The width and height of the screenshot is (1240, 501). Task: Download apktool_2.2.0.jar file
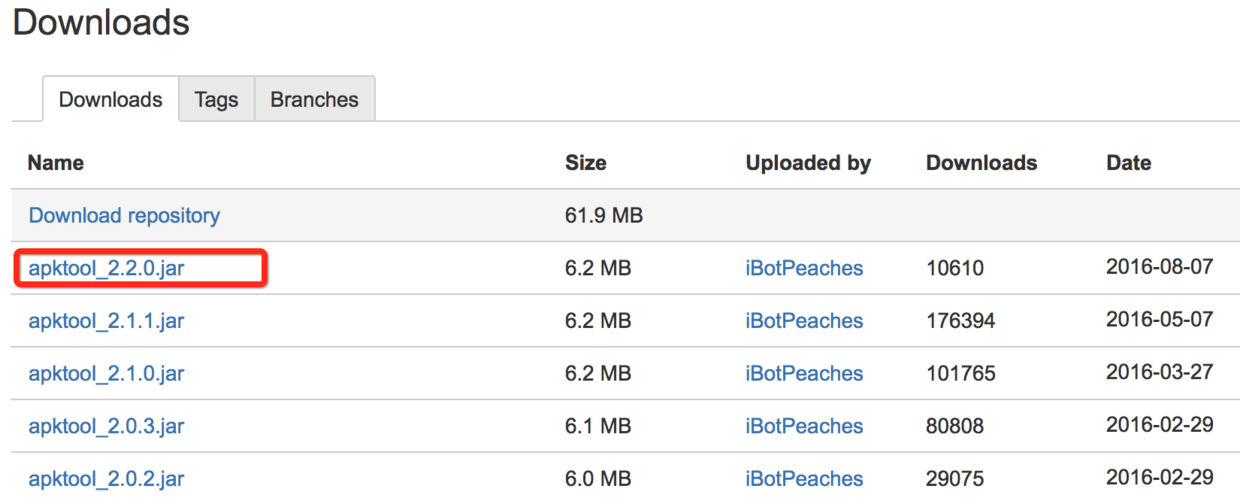coord(106,268)
